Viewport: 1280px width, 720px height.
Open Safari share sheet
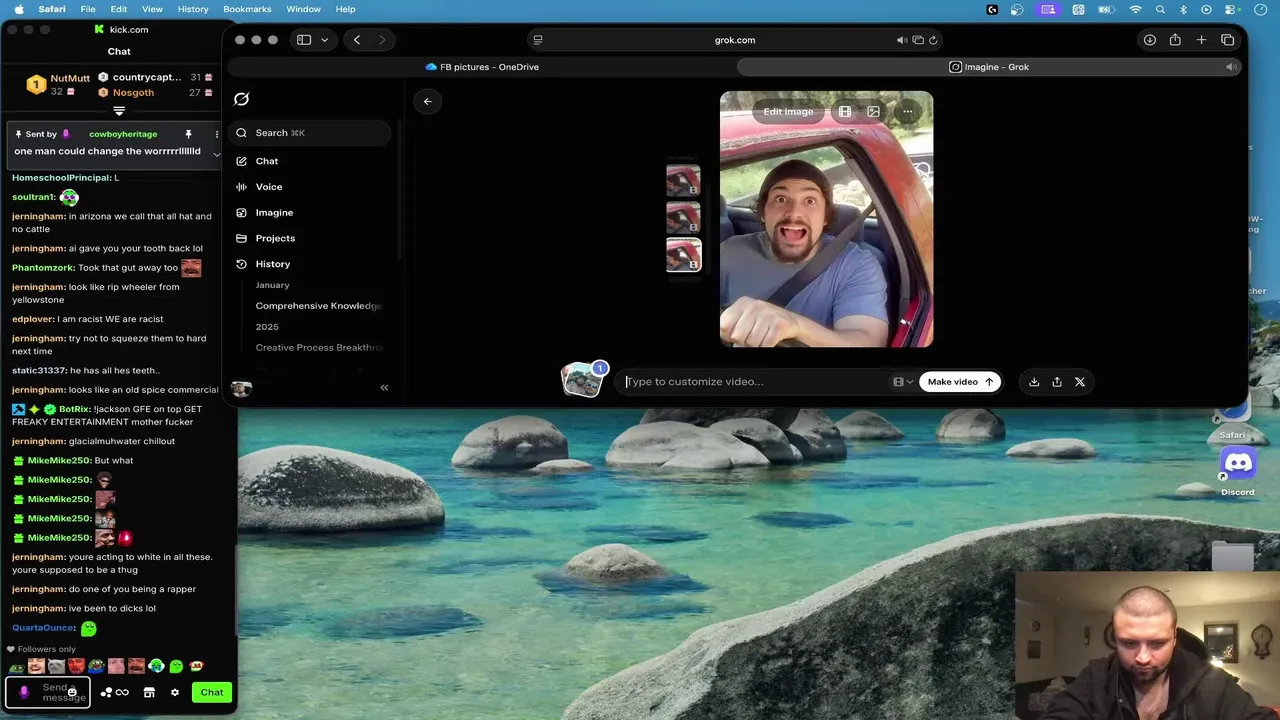point(1175,40)
